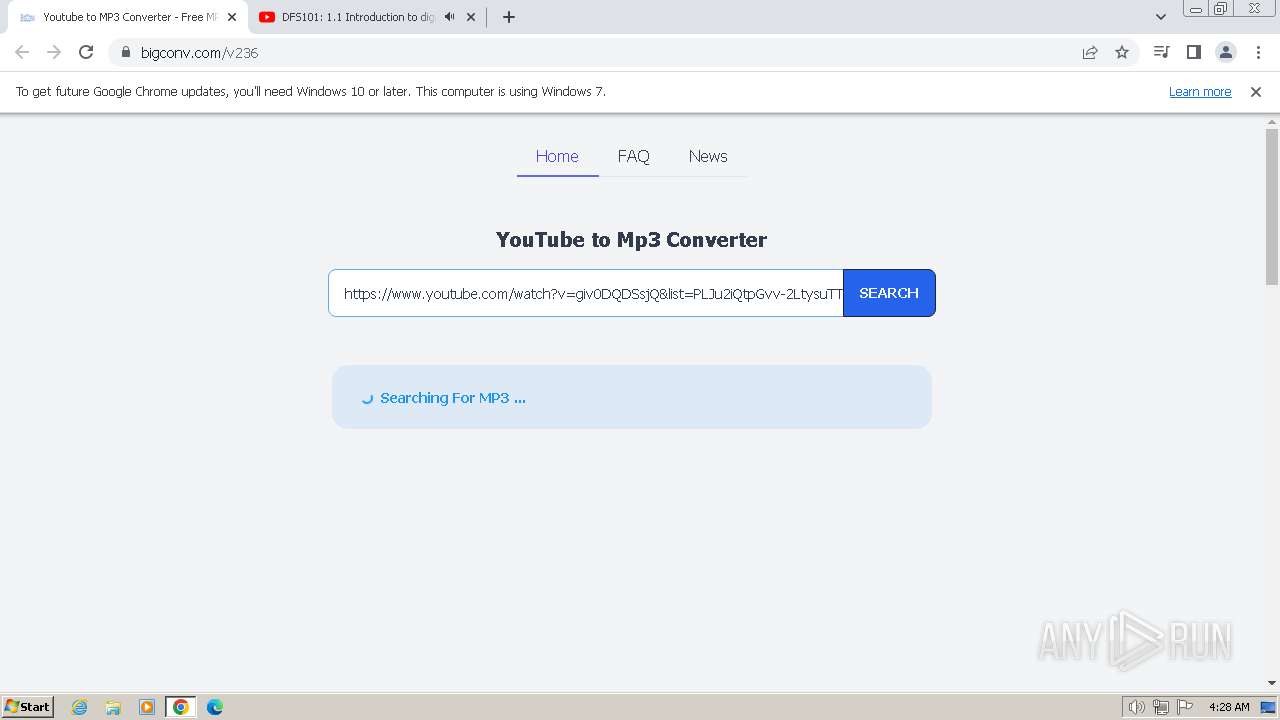Viewport: 1280px width, 720px height.
Task: Open the News page
Action: pos(708,156)
